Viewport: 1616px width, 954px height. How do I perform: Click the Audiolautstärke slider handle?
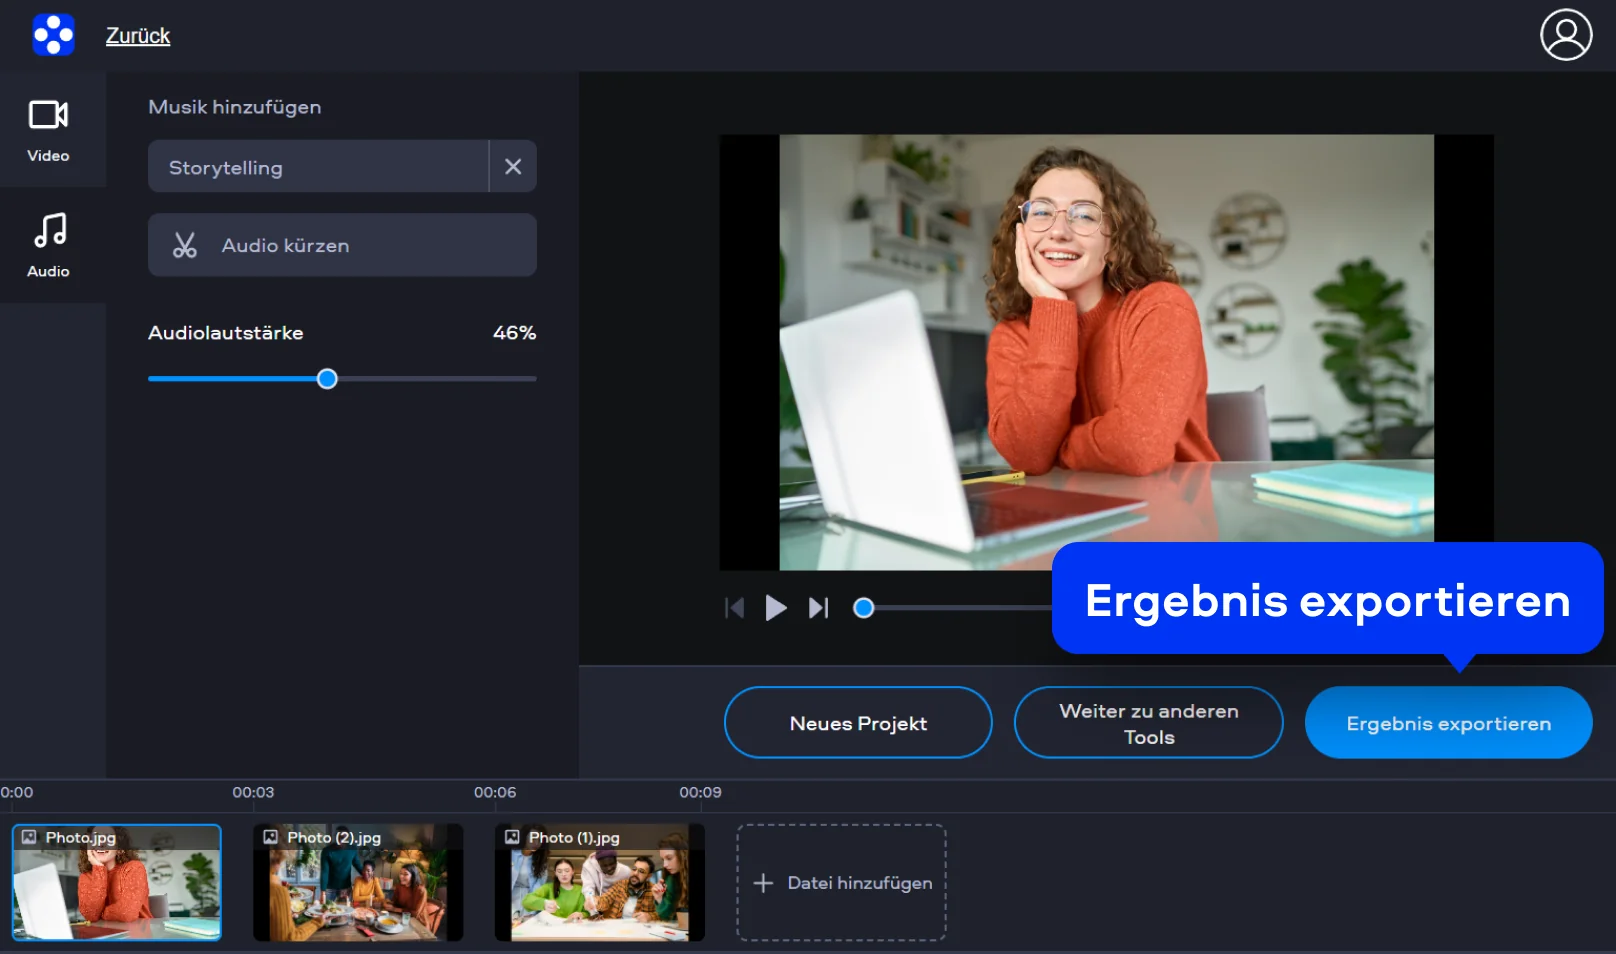pyautogui.click(x=327, y=379)
